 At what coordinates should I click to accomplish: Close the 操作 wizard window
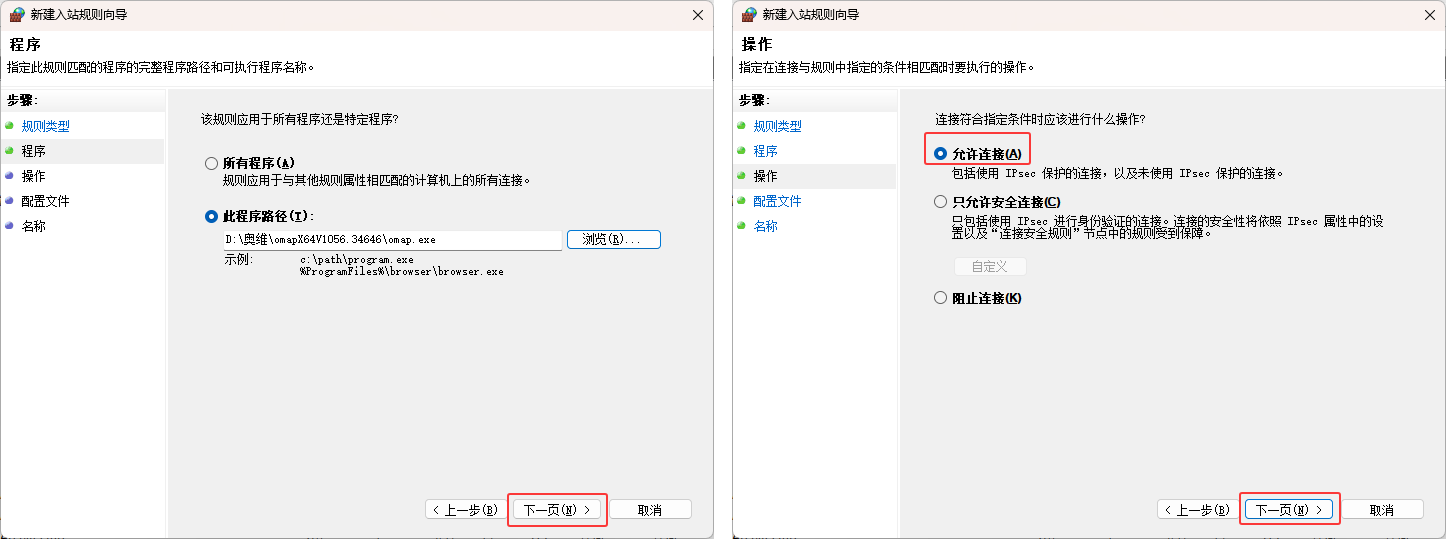click(1430, 14)
